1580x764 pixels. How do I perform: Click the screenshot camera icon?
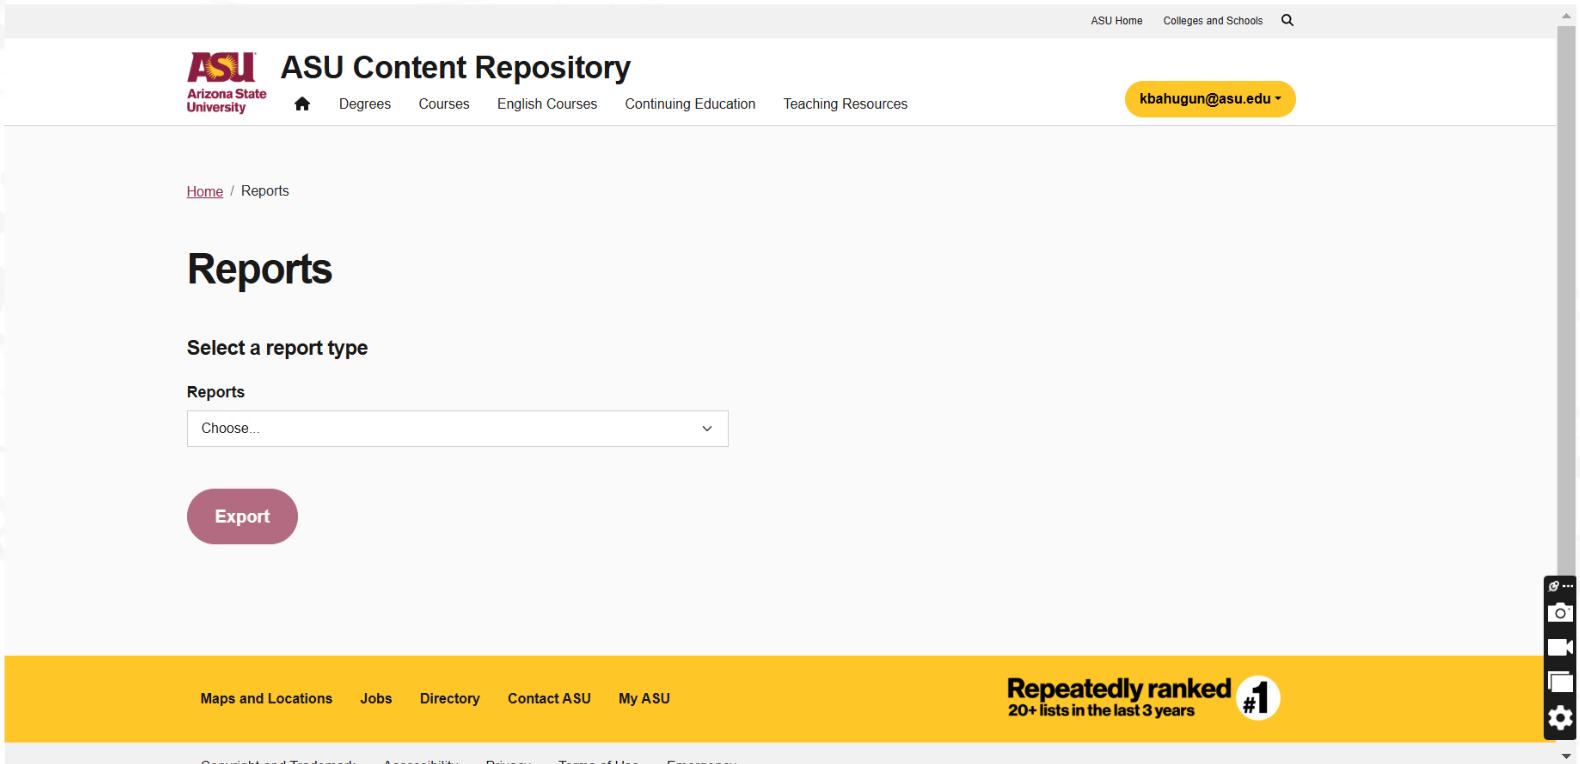click(x=1560, y=613)
